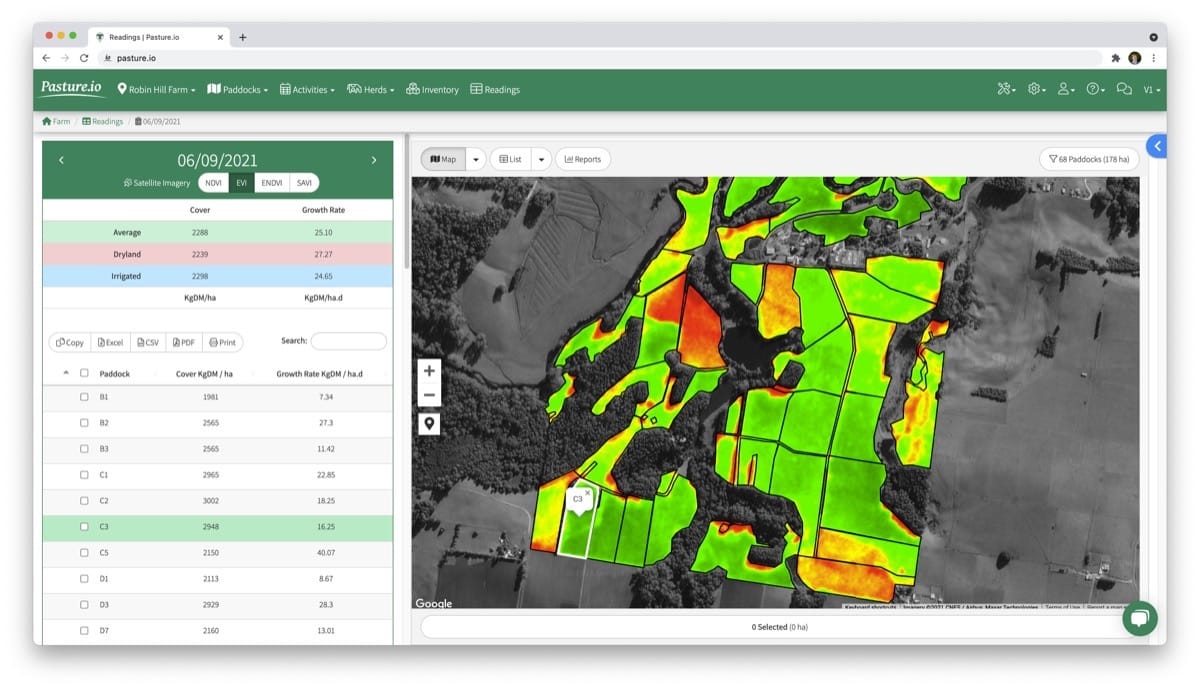The image size is (1200, 689).
Task: Open the Reports button
Action: 583,159
